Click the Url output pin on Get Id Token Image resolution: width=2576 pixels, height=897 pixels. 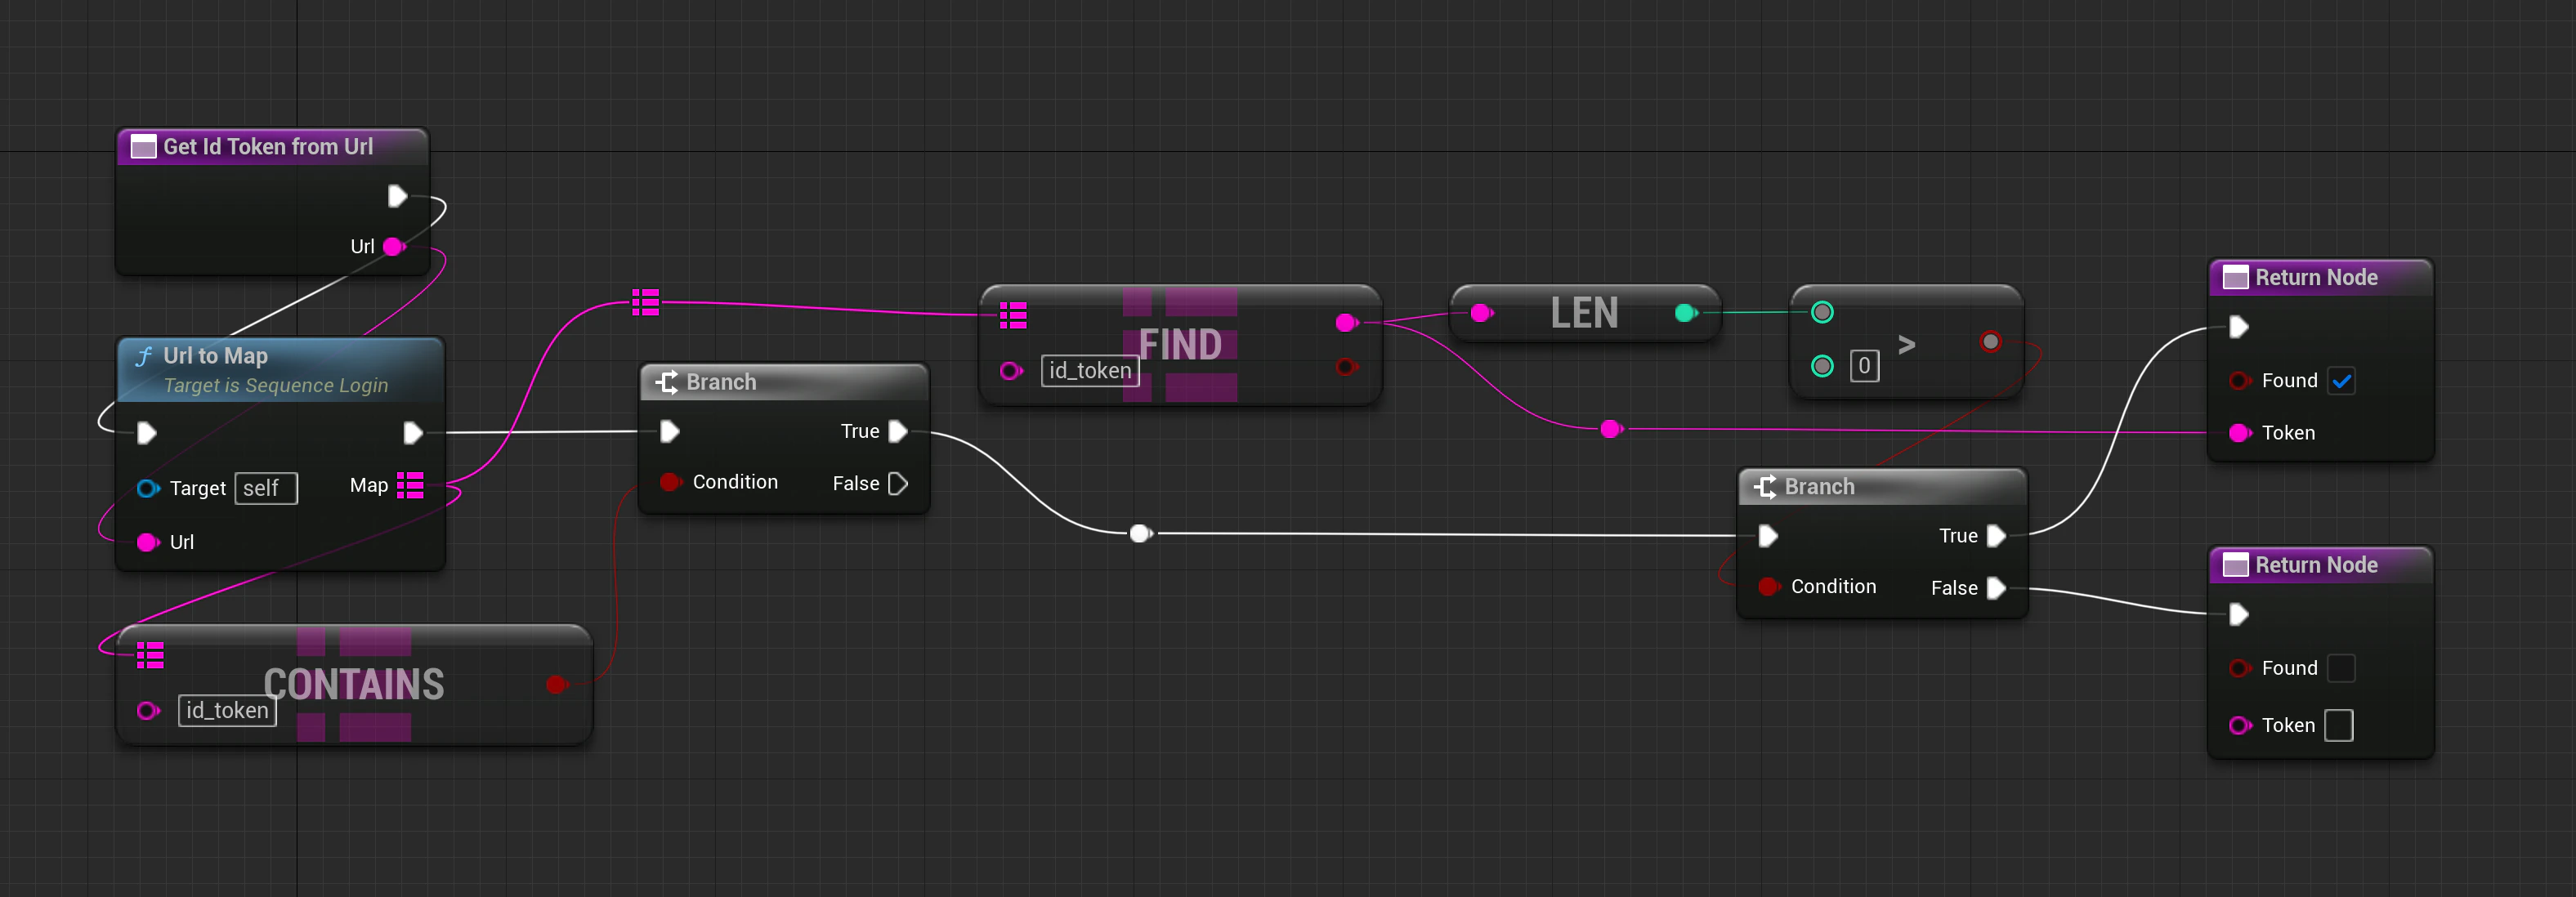393,246
